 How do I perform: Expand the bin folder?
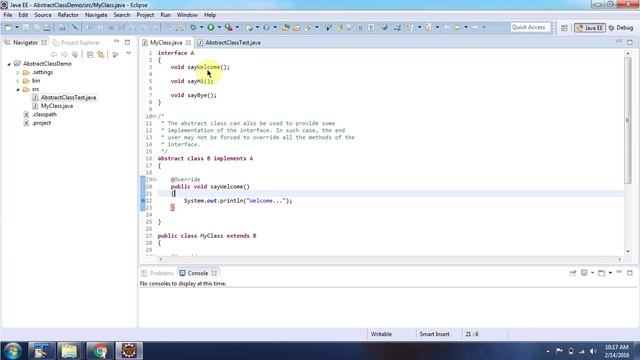click(x=18, y=81)
